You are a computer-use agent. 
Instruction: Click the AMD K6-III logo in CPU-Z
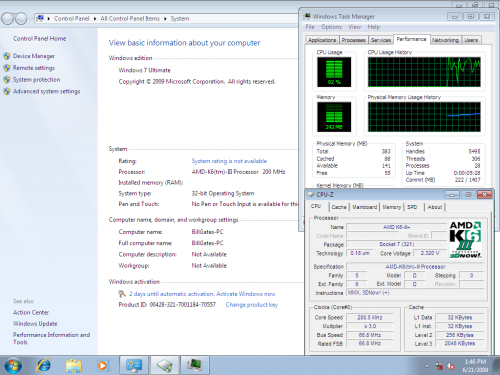[x=465, y=239]
